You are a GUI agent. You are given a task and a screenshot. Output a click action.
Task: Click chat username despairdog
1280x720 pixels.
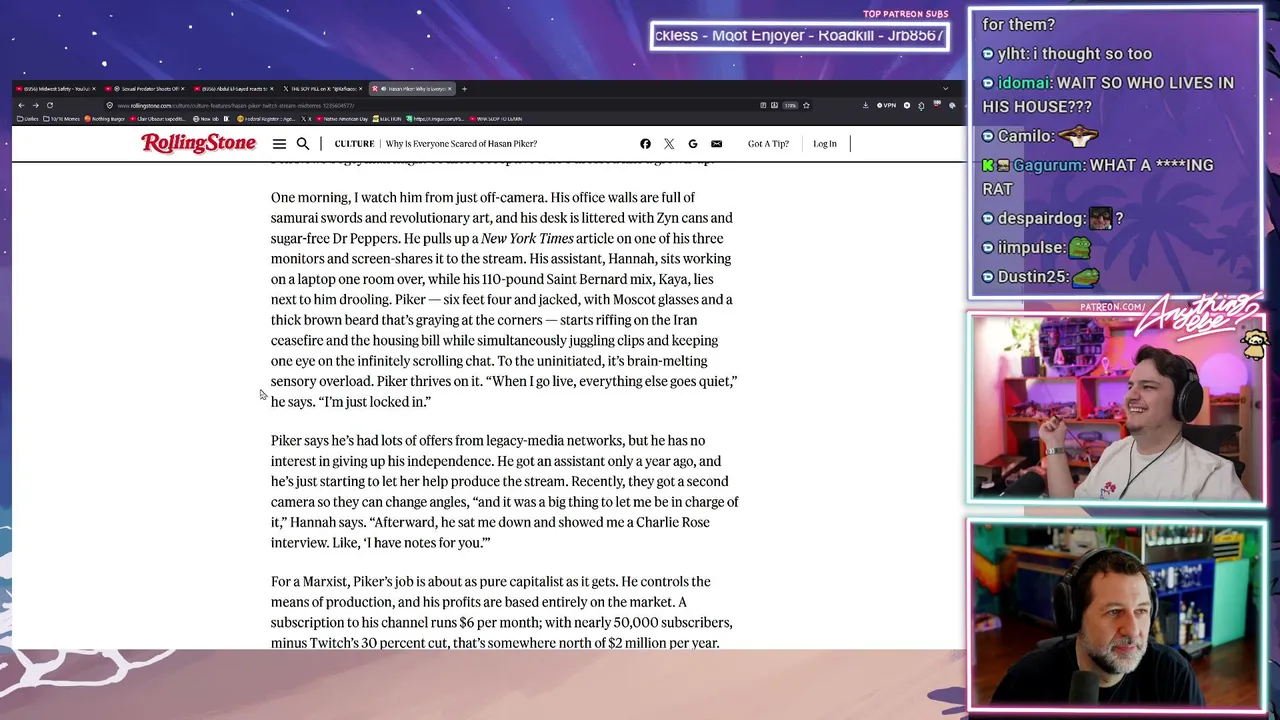tap(1040, 218)
